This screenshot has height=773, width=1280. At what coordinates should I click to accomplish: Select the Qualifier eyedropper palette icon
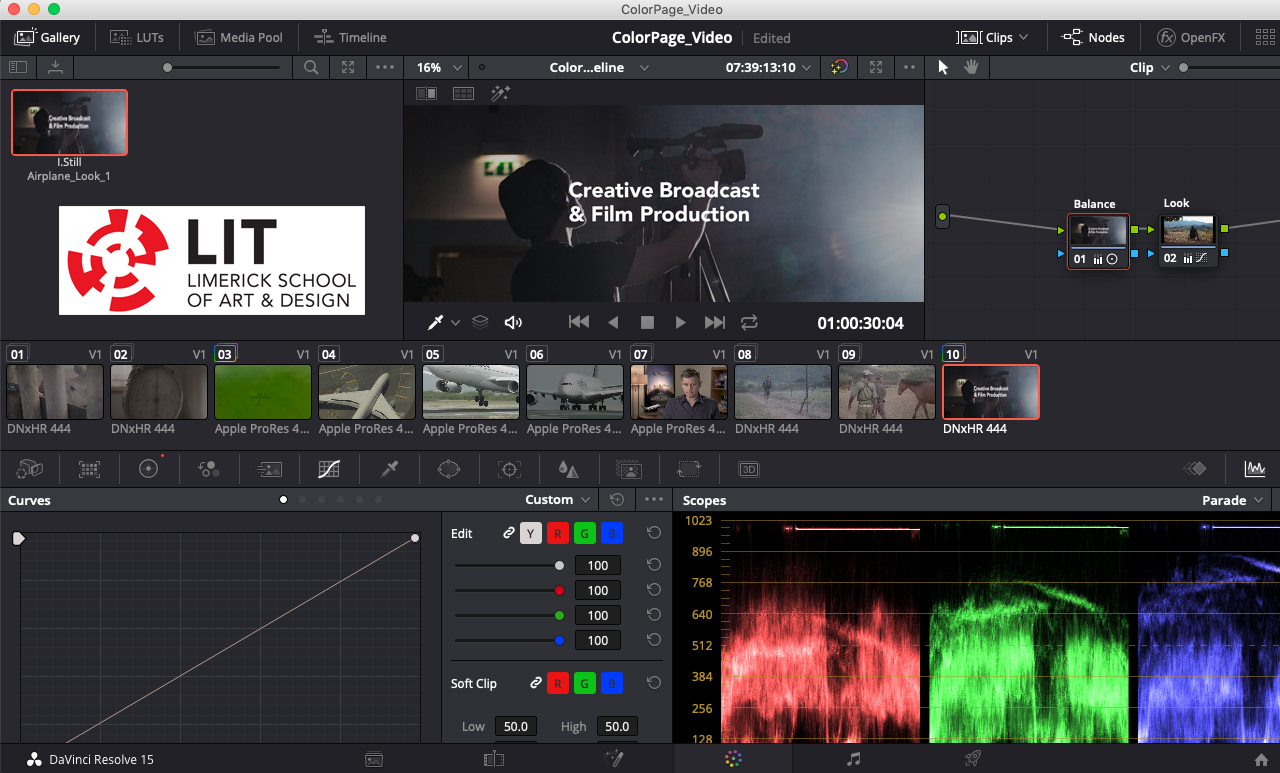pyautogui.click(x=390, y=469)
